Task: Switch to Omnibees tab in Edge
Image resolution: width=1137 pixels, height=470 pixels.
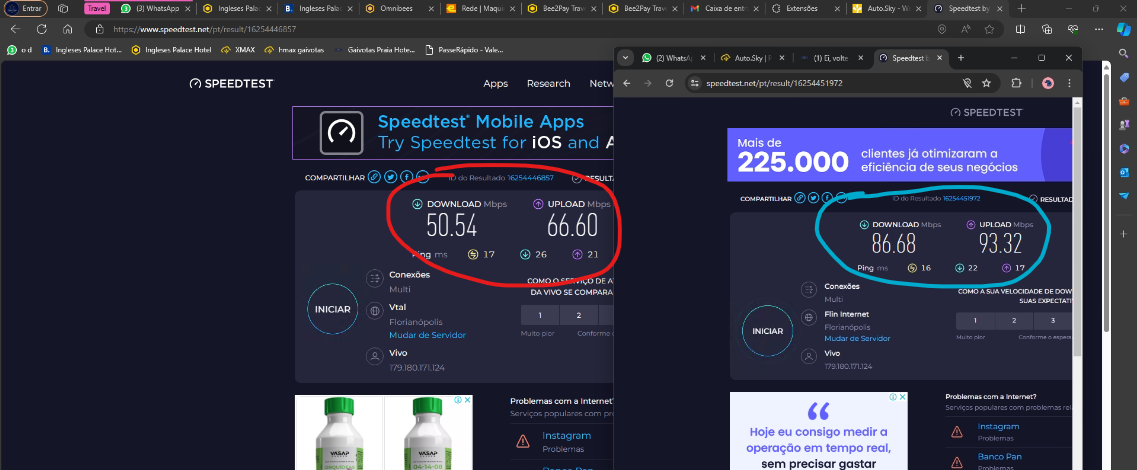Action: point(397,8)
